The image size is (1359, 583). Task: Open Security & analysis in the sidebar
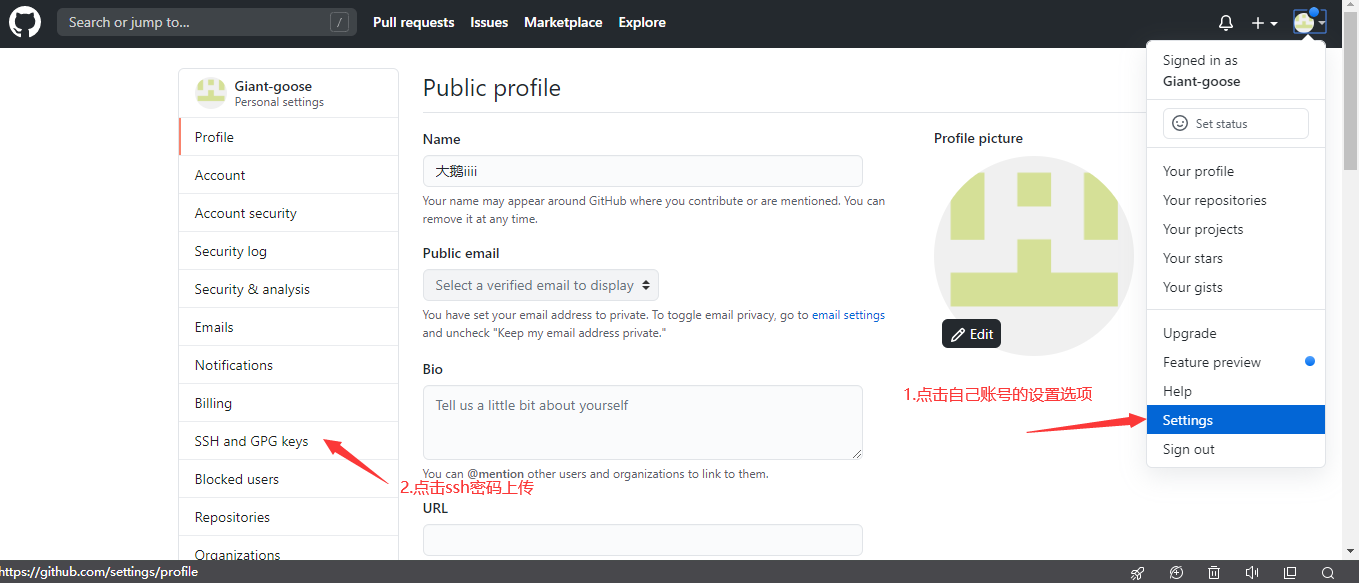289,289
